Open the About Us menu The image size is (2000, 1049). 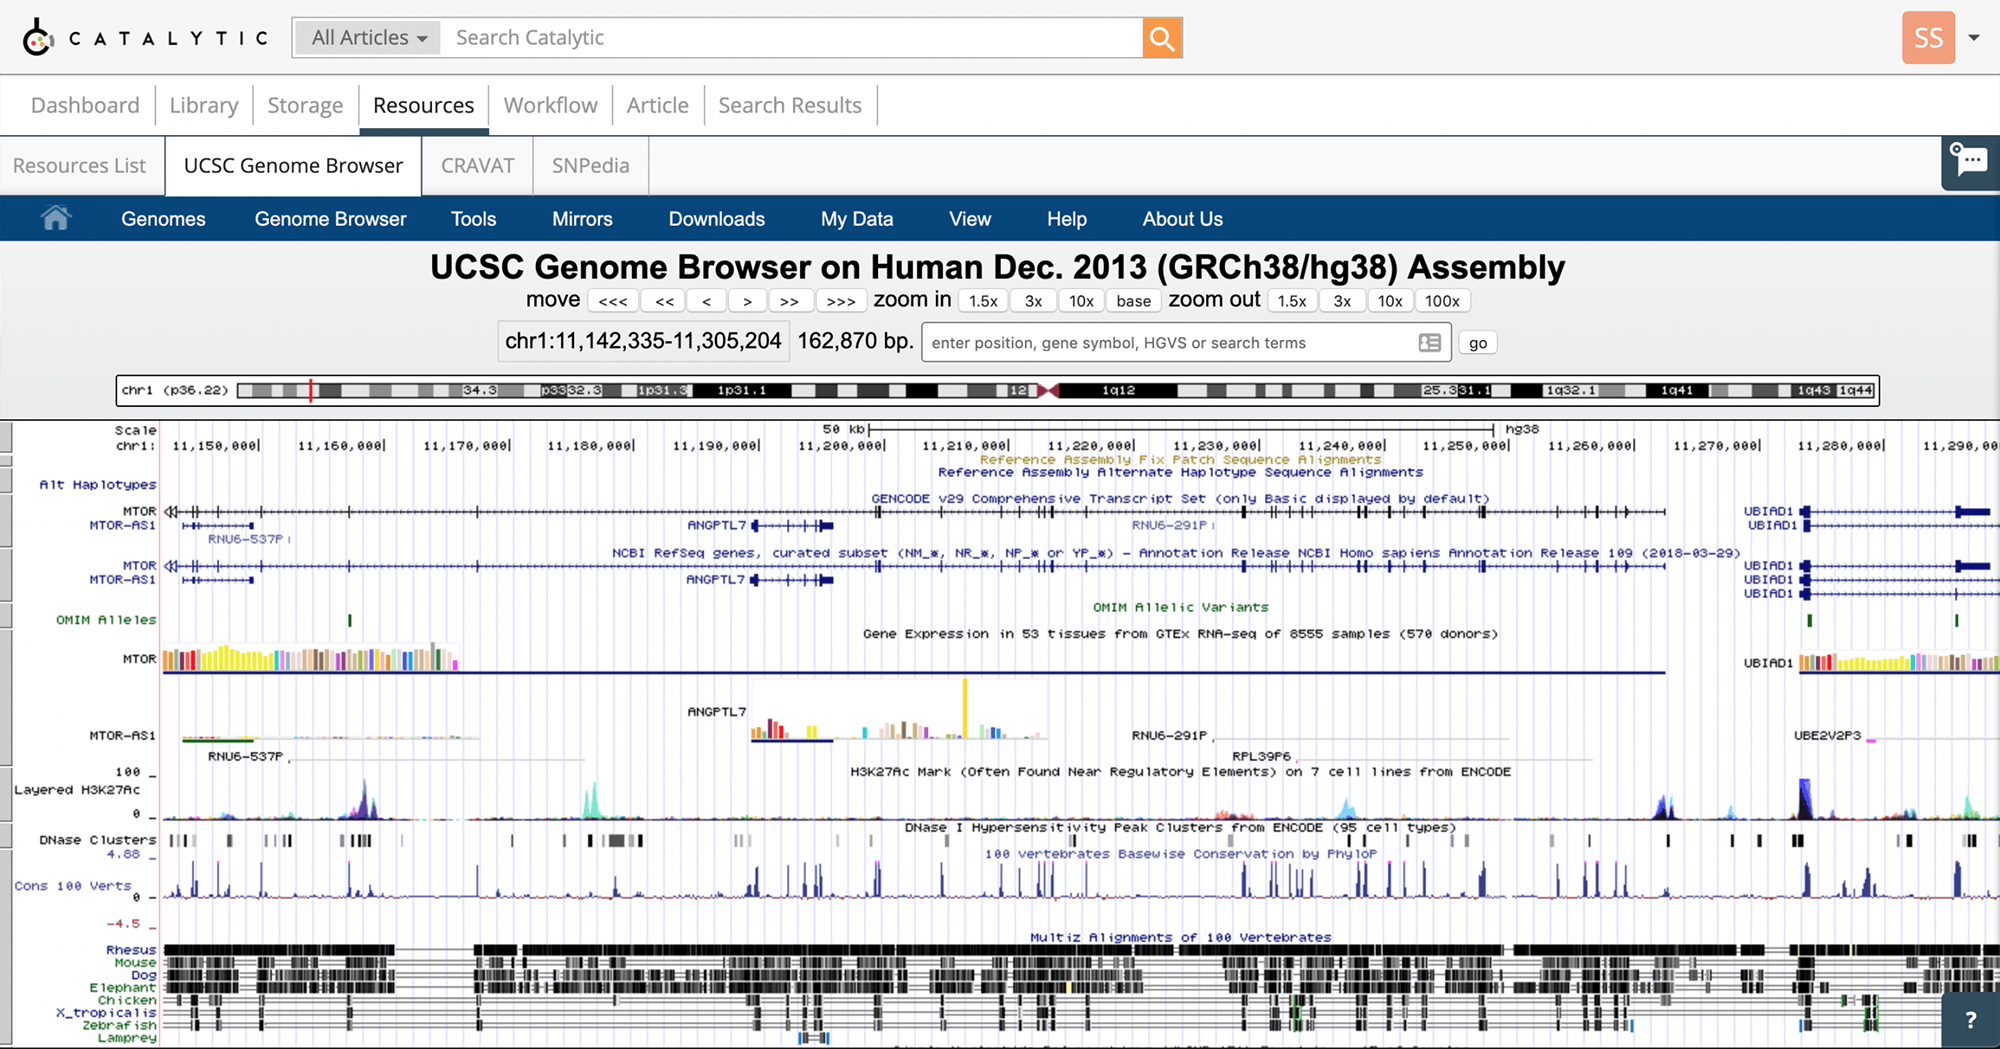(1183, 219)
